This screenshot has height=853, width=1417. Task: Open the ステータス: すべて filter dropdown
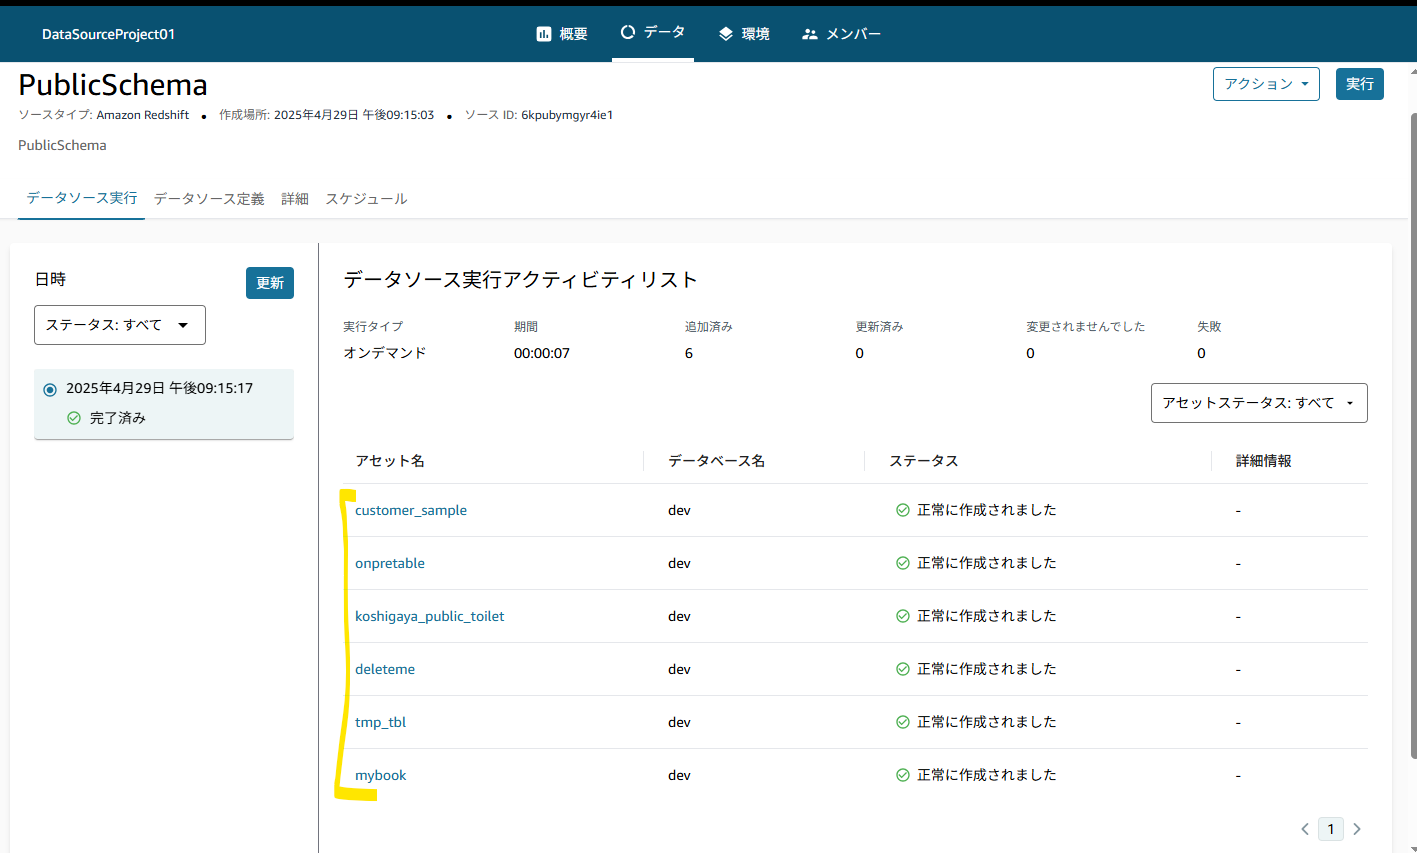(x=120, y=325)
